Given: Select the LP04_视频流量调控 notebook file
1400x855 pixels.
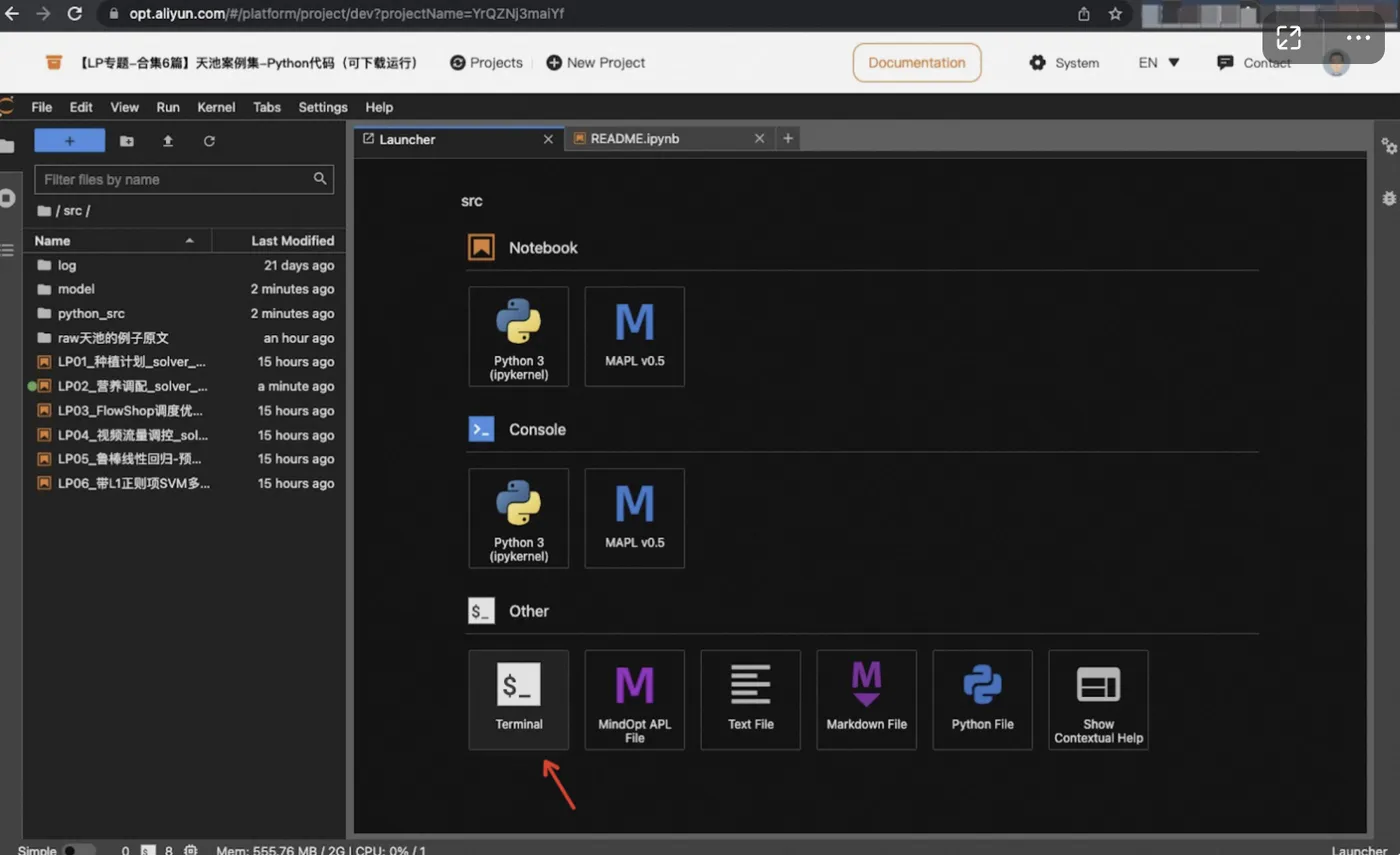Looking at the screenshot, I should click(x=184, y=435).
